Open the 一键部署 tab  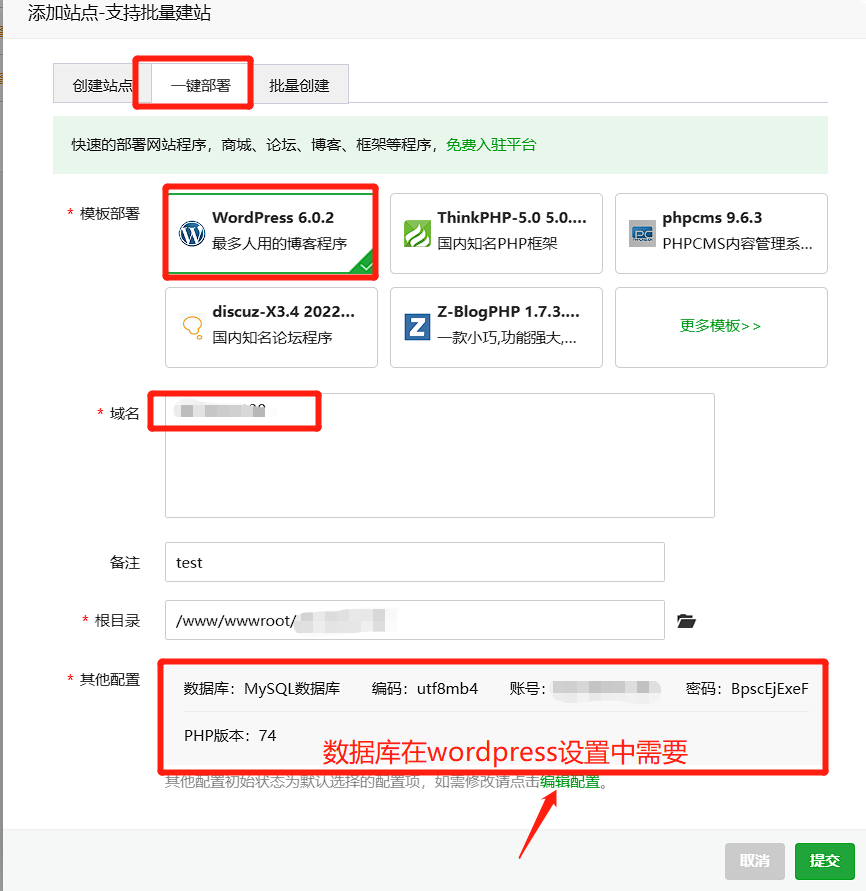coord(201,85)
